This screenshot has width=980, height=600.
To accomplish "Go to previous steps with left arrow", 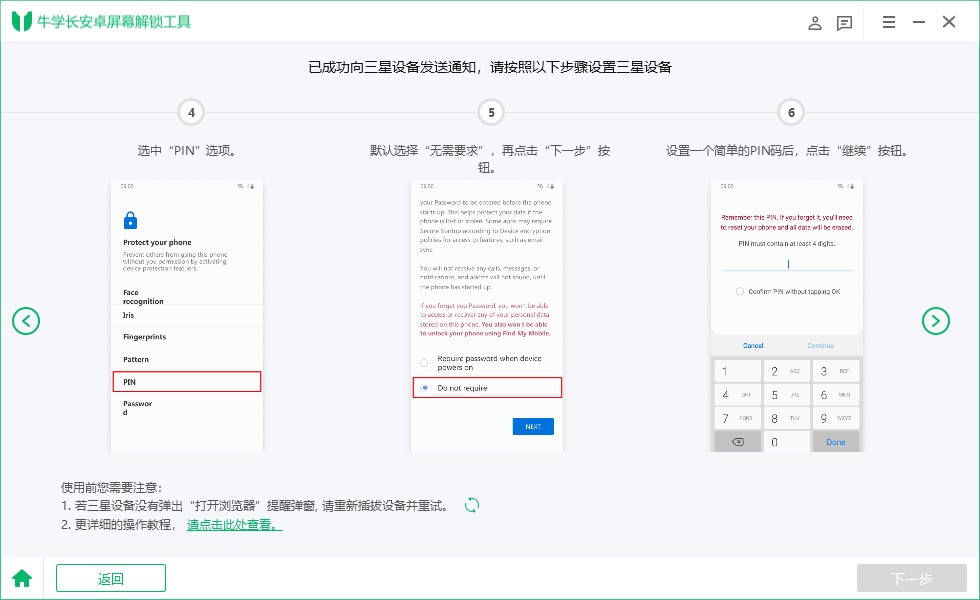I will pos(26,321).
